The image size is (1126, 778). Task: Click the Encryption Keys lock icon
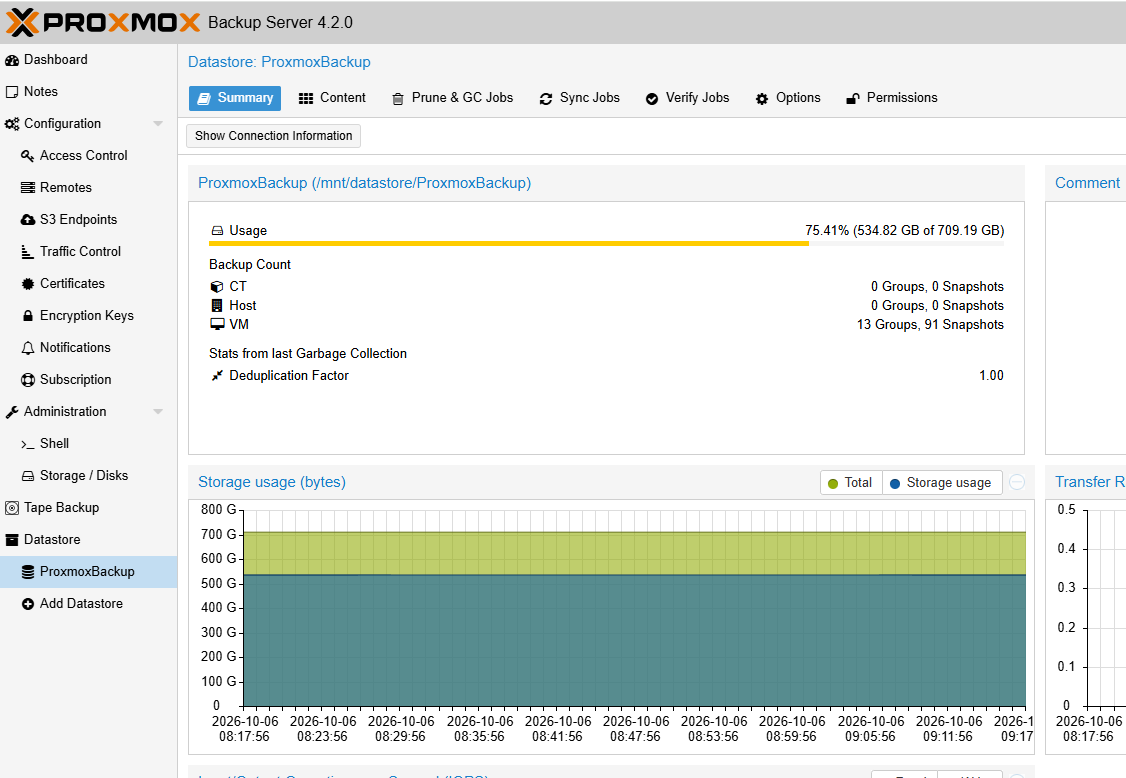click(27, 315)
